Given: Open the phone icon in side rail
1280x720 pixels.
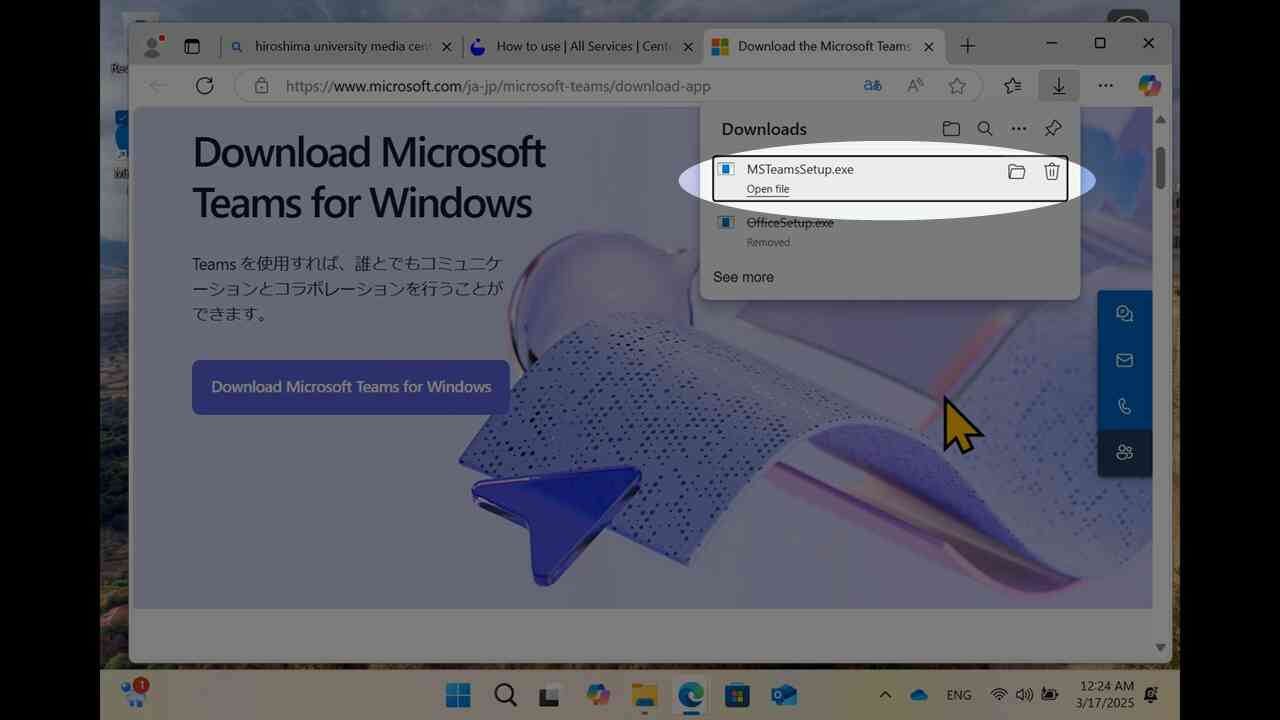Looking at the screenshot, I should 1125,406.
